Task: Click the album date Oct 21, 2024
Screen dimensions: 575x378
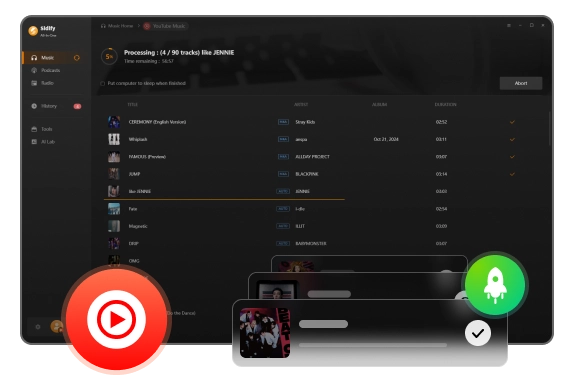Action: [386, 139]
